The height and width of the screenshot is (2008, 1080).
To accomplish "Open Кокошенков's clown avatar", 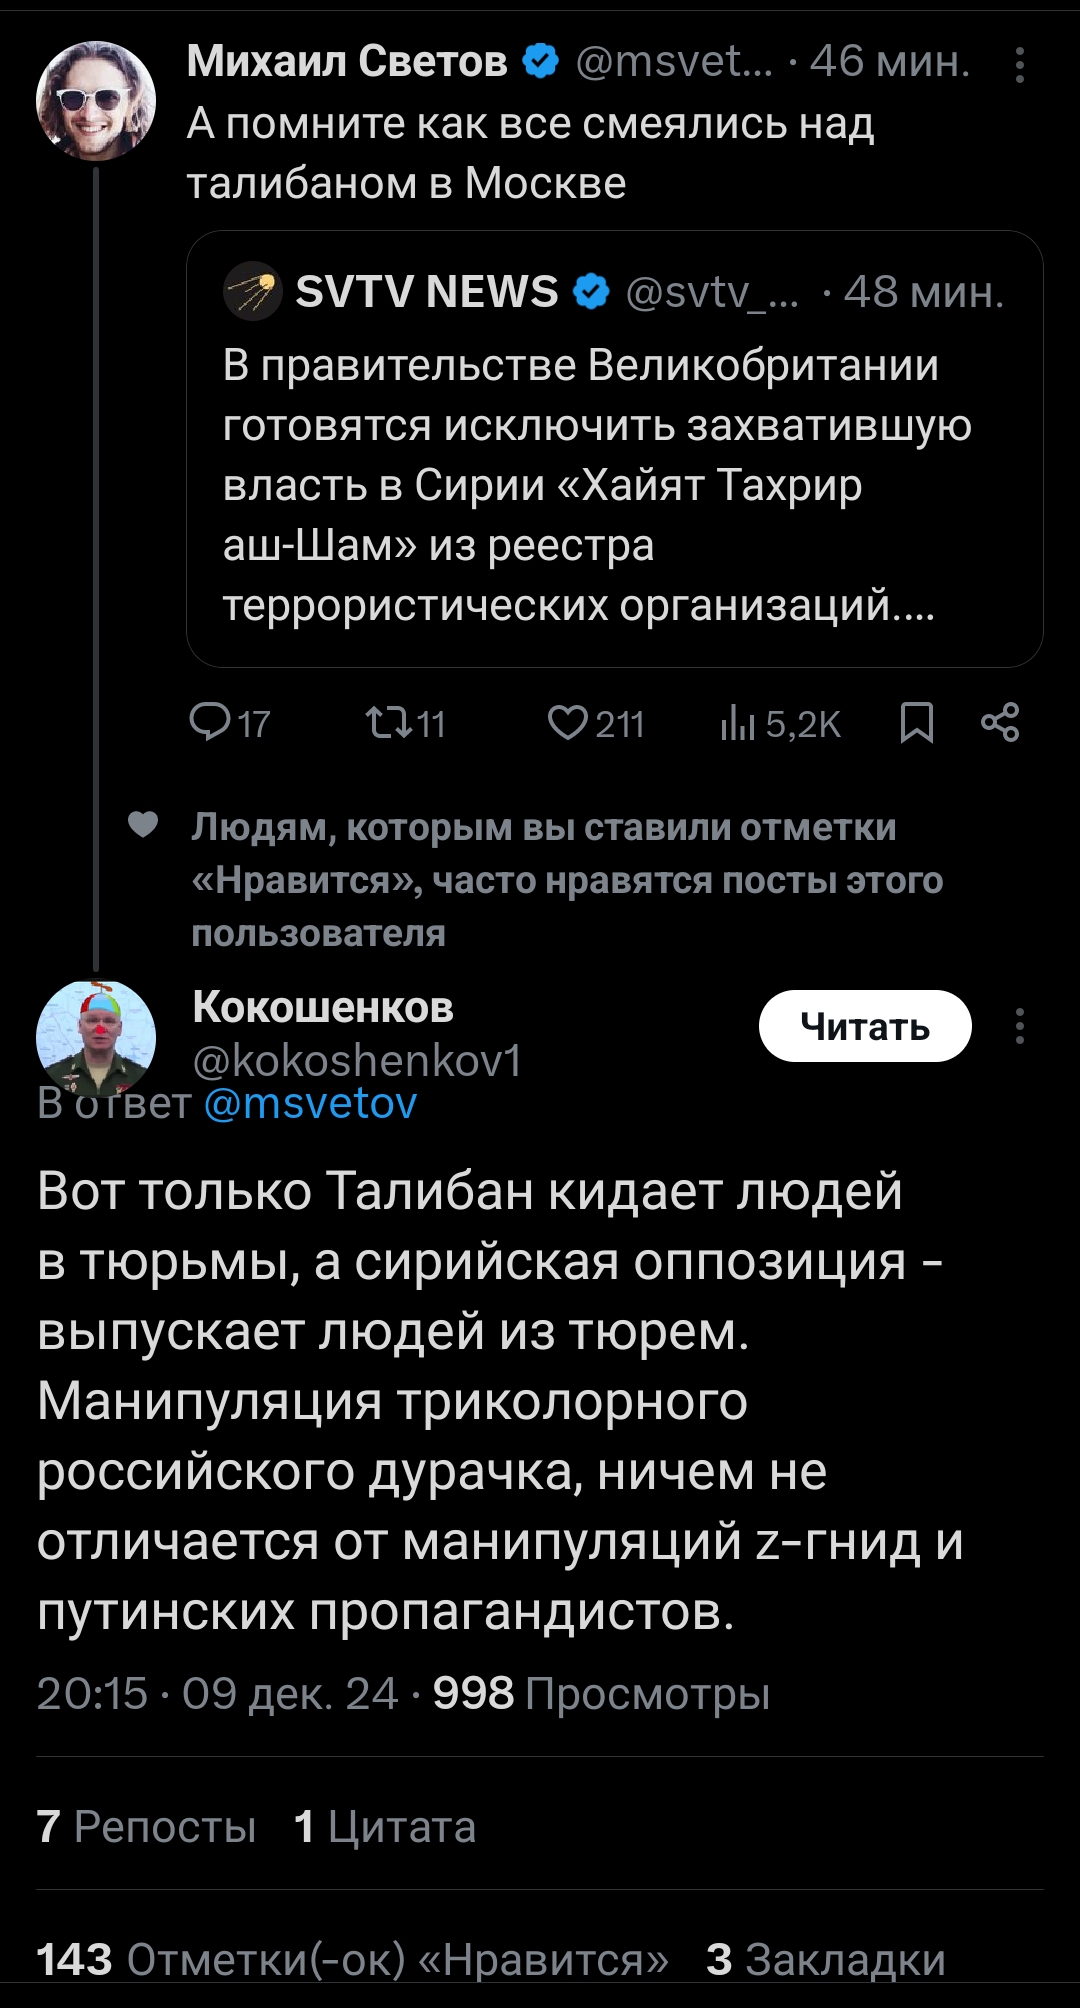I will (96, 1036).
